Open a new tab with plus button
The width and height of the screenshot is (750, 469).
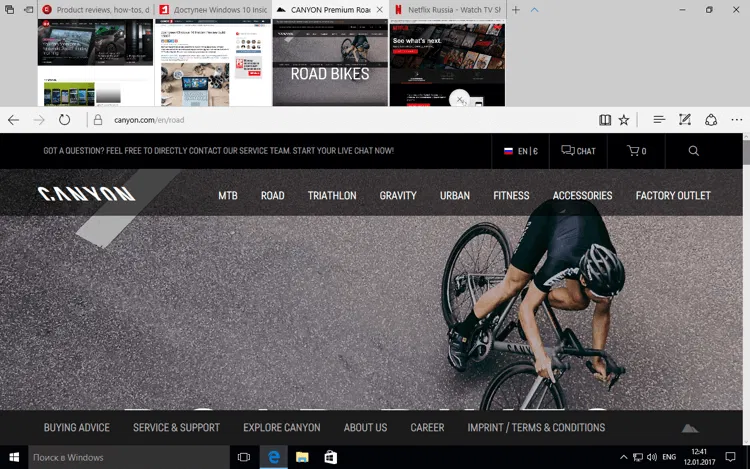tap(516, 10)
